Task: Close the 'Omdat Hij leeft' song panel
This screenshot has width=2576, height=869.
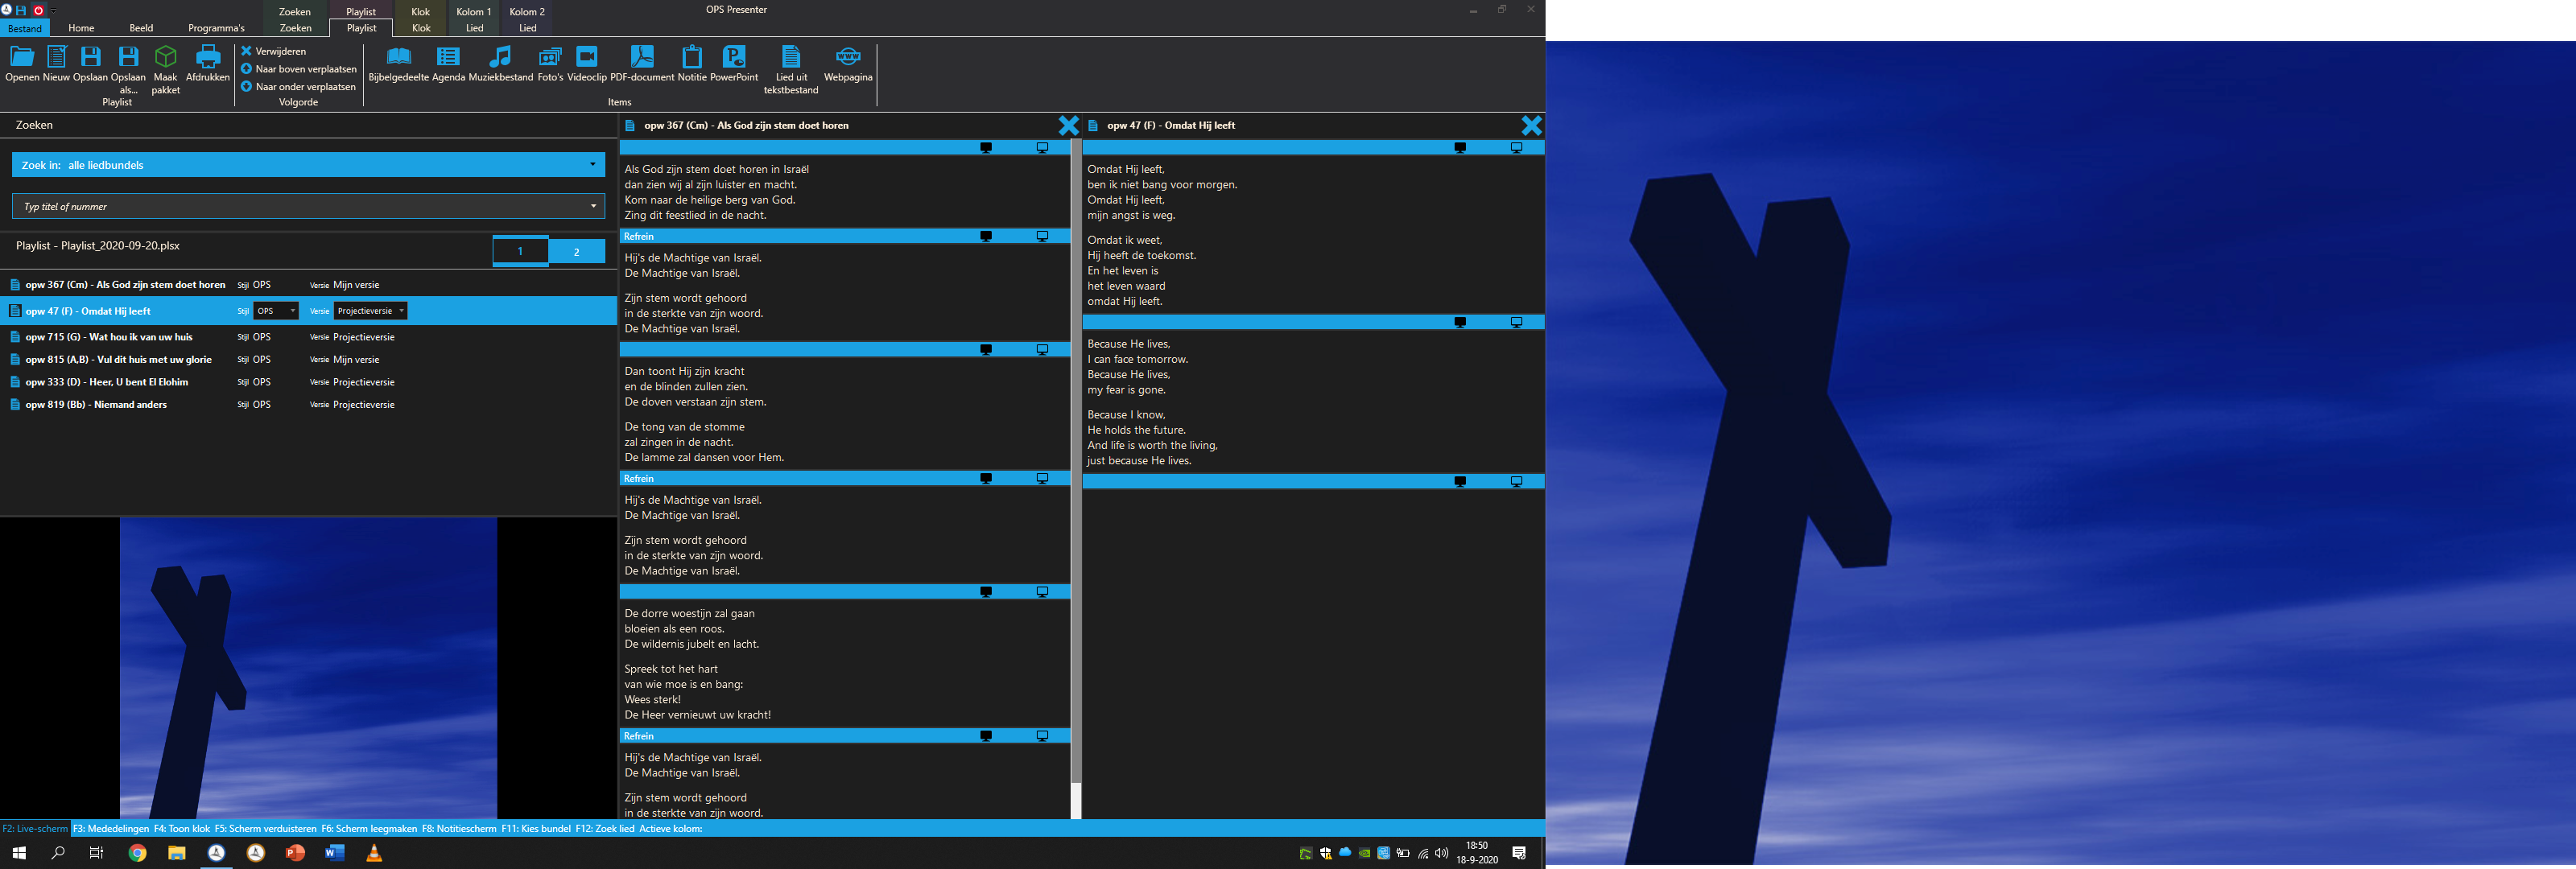Action: [1531, 125]
